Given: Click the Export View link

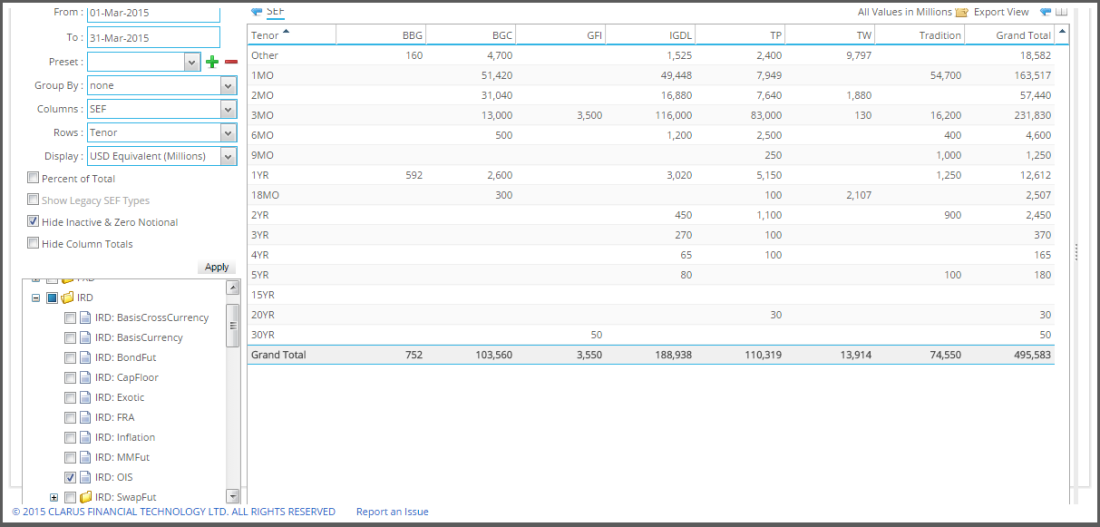Looking at the screenshot, I should 1000,12.
